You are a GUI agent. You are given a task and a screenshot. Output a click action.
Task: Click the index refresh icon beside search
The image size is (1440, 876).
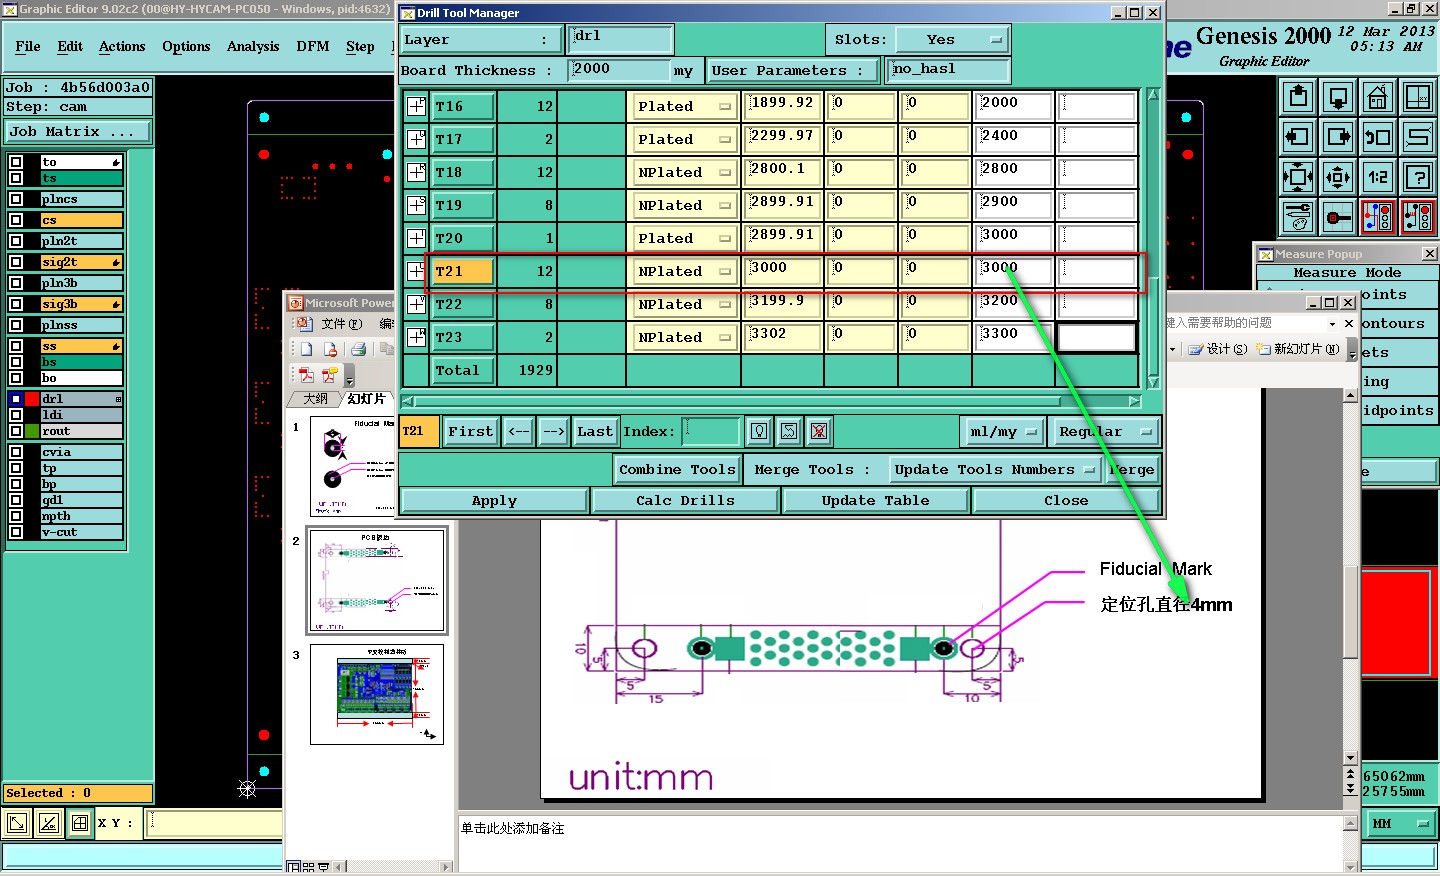click(x=789, y=431)
